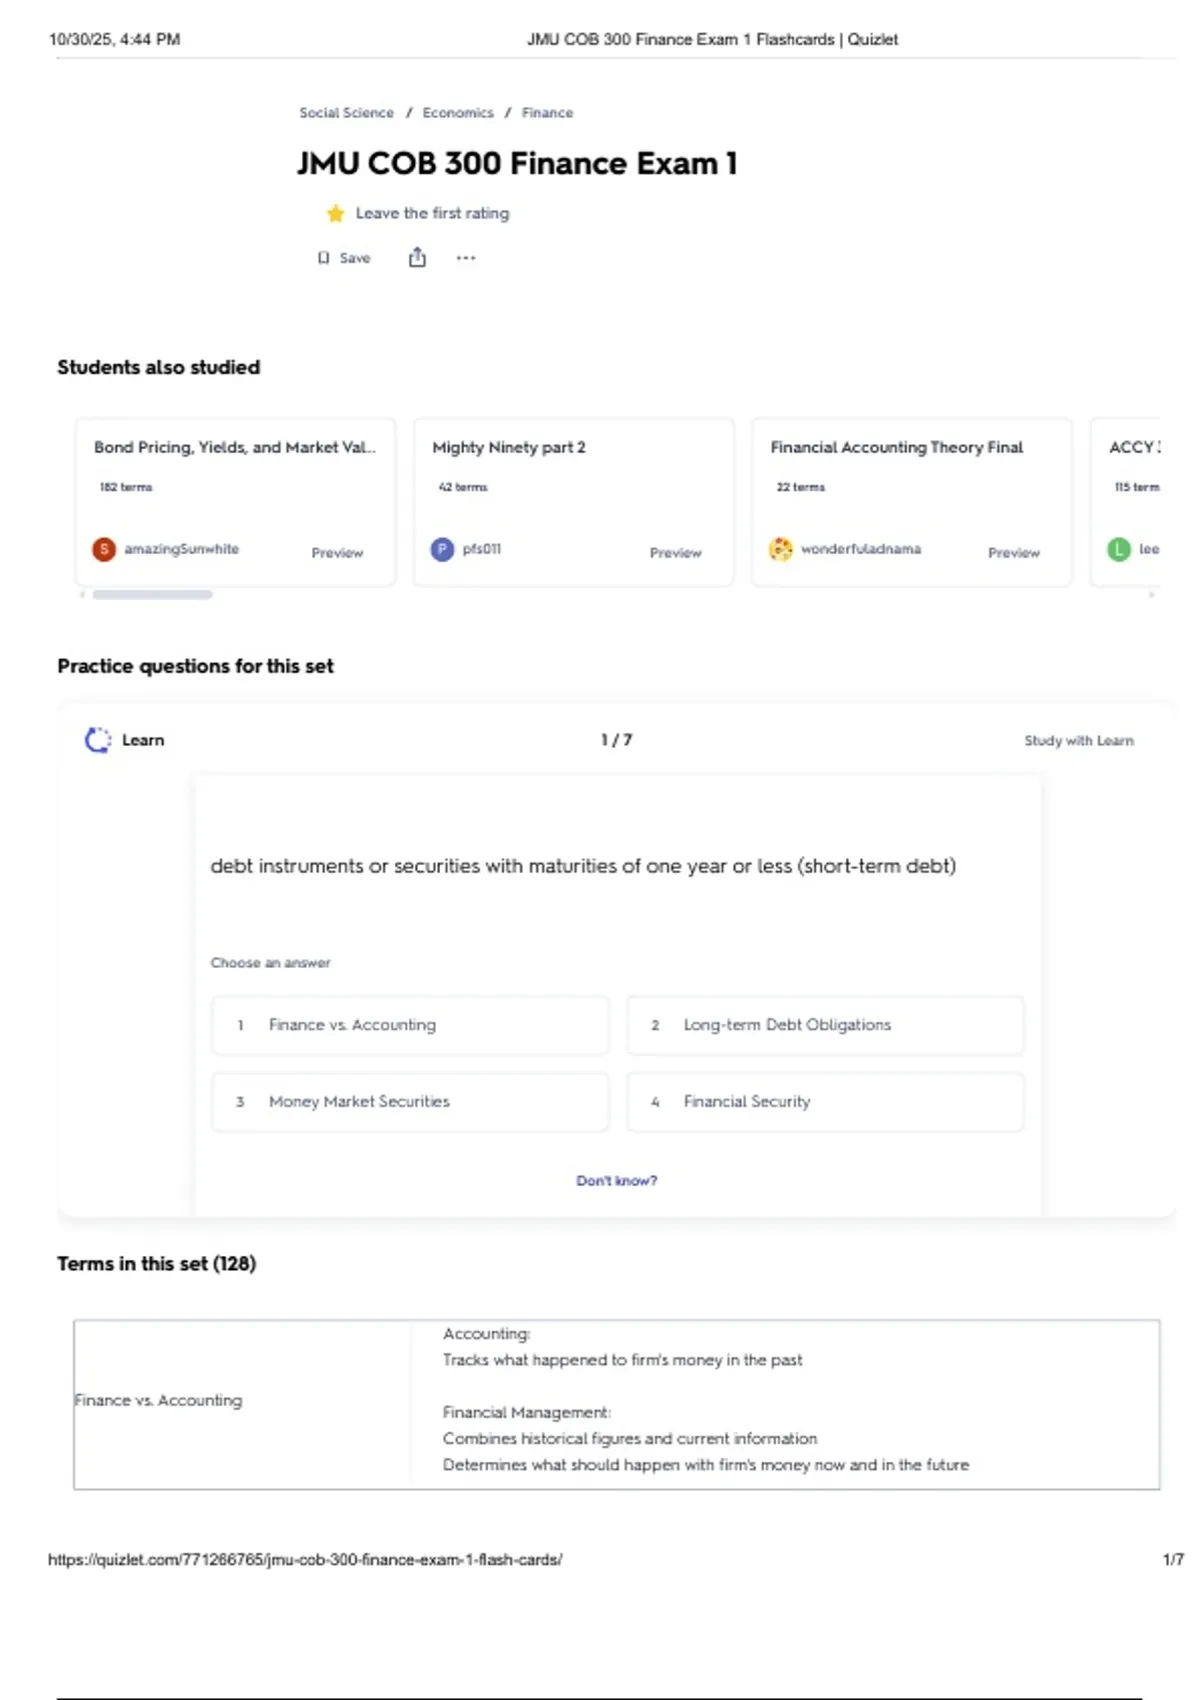Click wonderfuladnama's avatar icon

(780, 549)
